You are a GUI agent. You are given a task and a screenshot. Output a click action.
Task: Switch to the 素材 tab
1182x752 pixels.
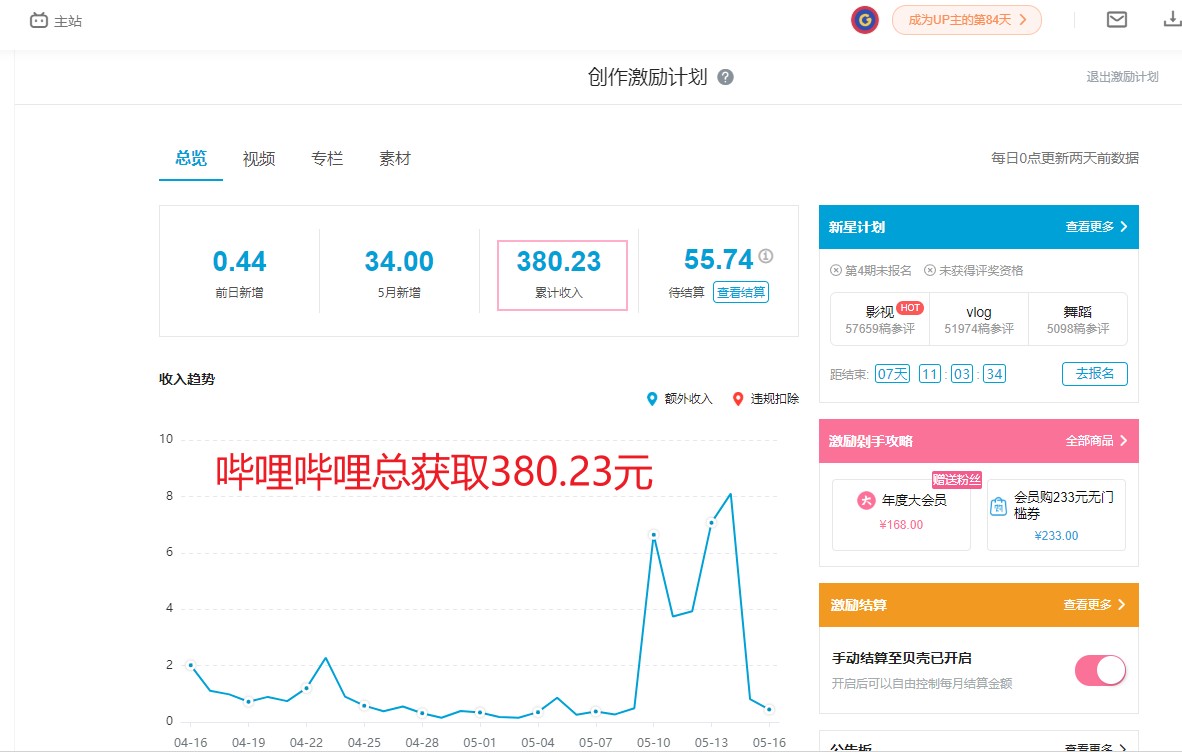click(x=395, y=158)
